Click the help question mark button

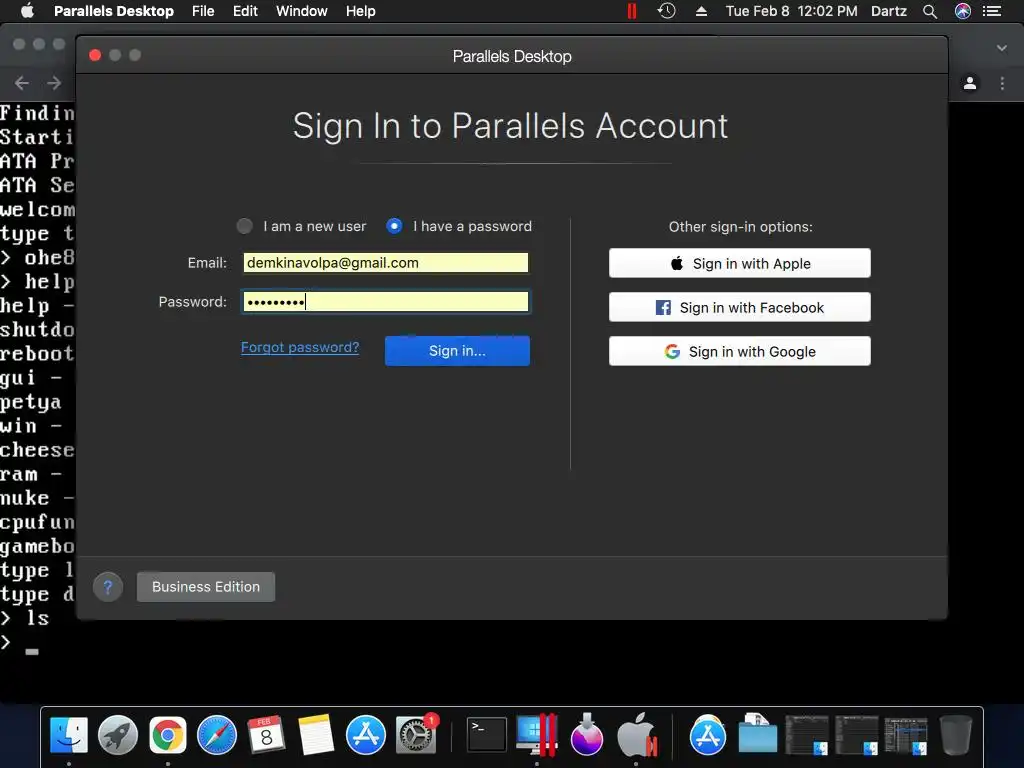108,587
